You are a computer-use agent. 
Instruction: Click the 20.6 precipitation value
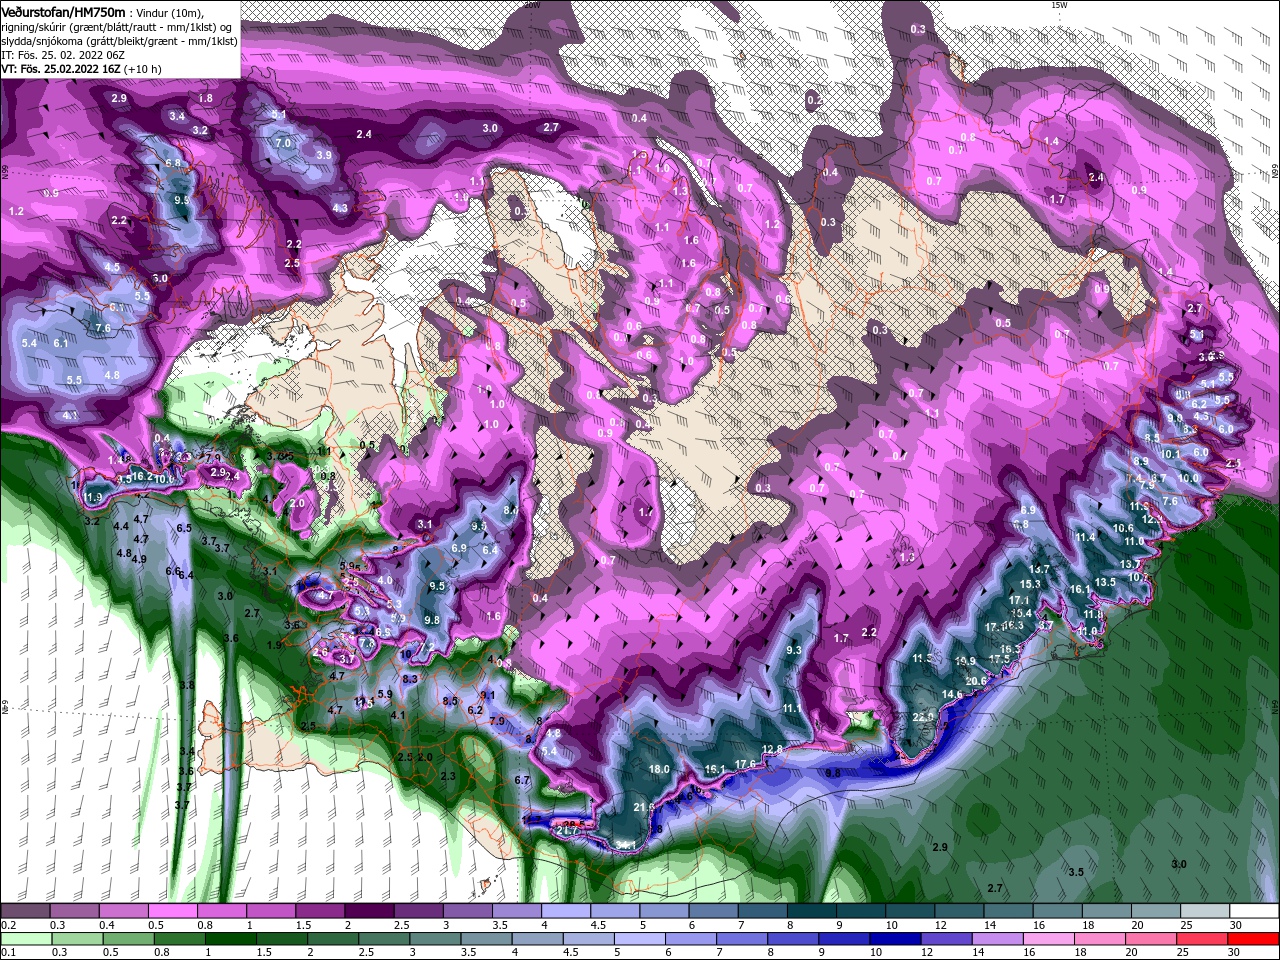976,681
